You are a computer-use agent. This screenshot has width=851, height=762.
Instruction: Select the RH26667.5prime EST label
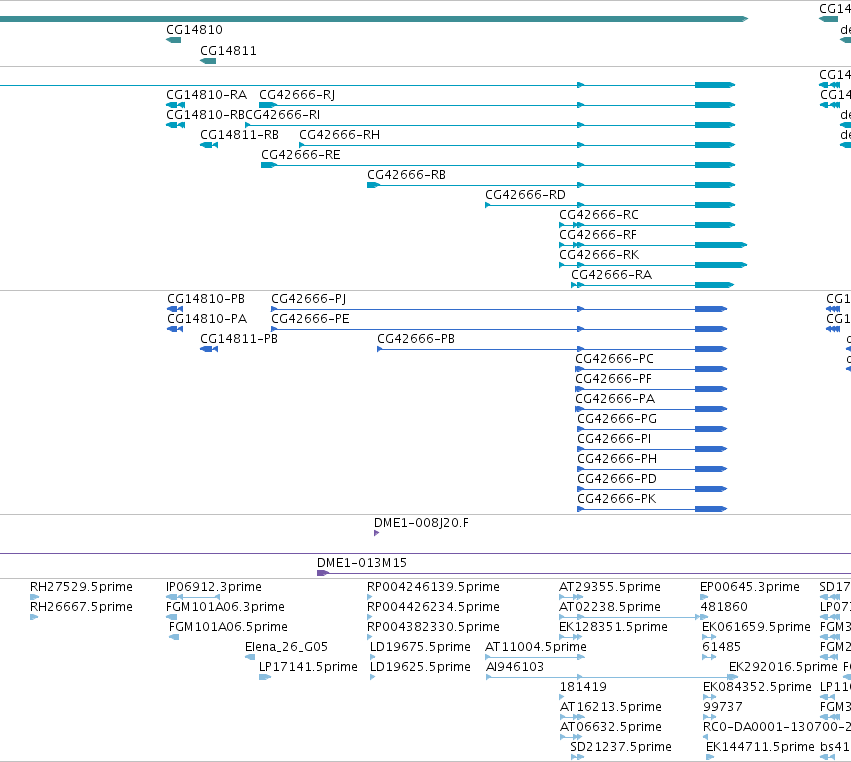pyautogui.click(x=81, y=607)
